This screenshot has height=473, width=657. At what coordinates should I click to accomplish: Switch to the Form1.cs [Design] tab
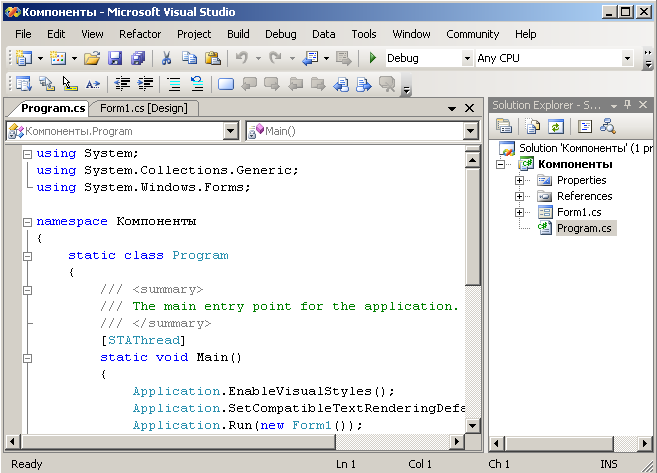pos(144,108)
